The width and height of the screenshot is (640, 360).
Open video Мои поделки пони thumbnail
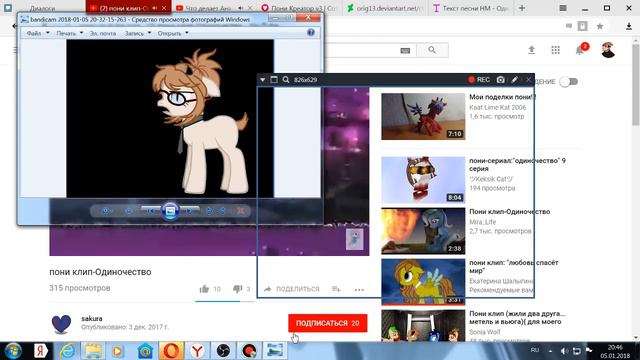423,116
